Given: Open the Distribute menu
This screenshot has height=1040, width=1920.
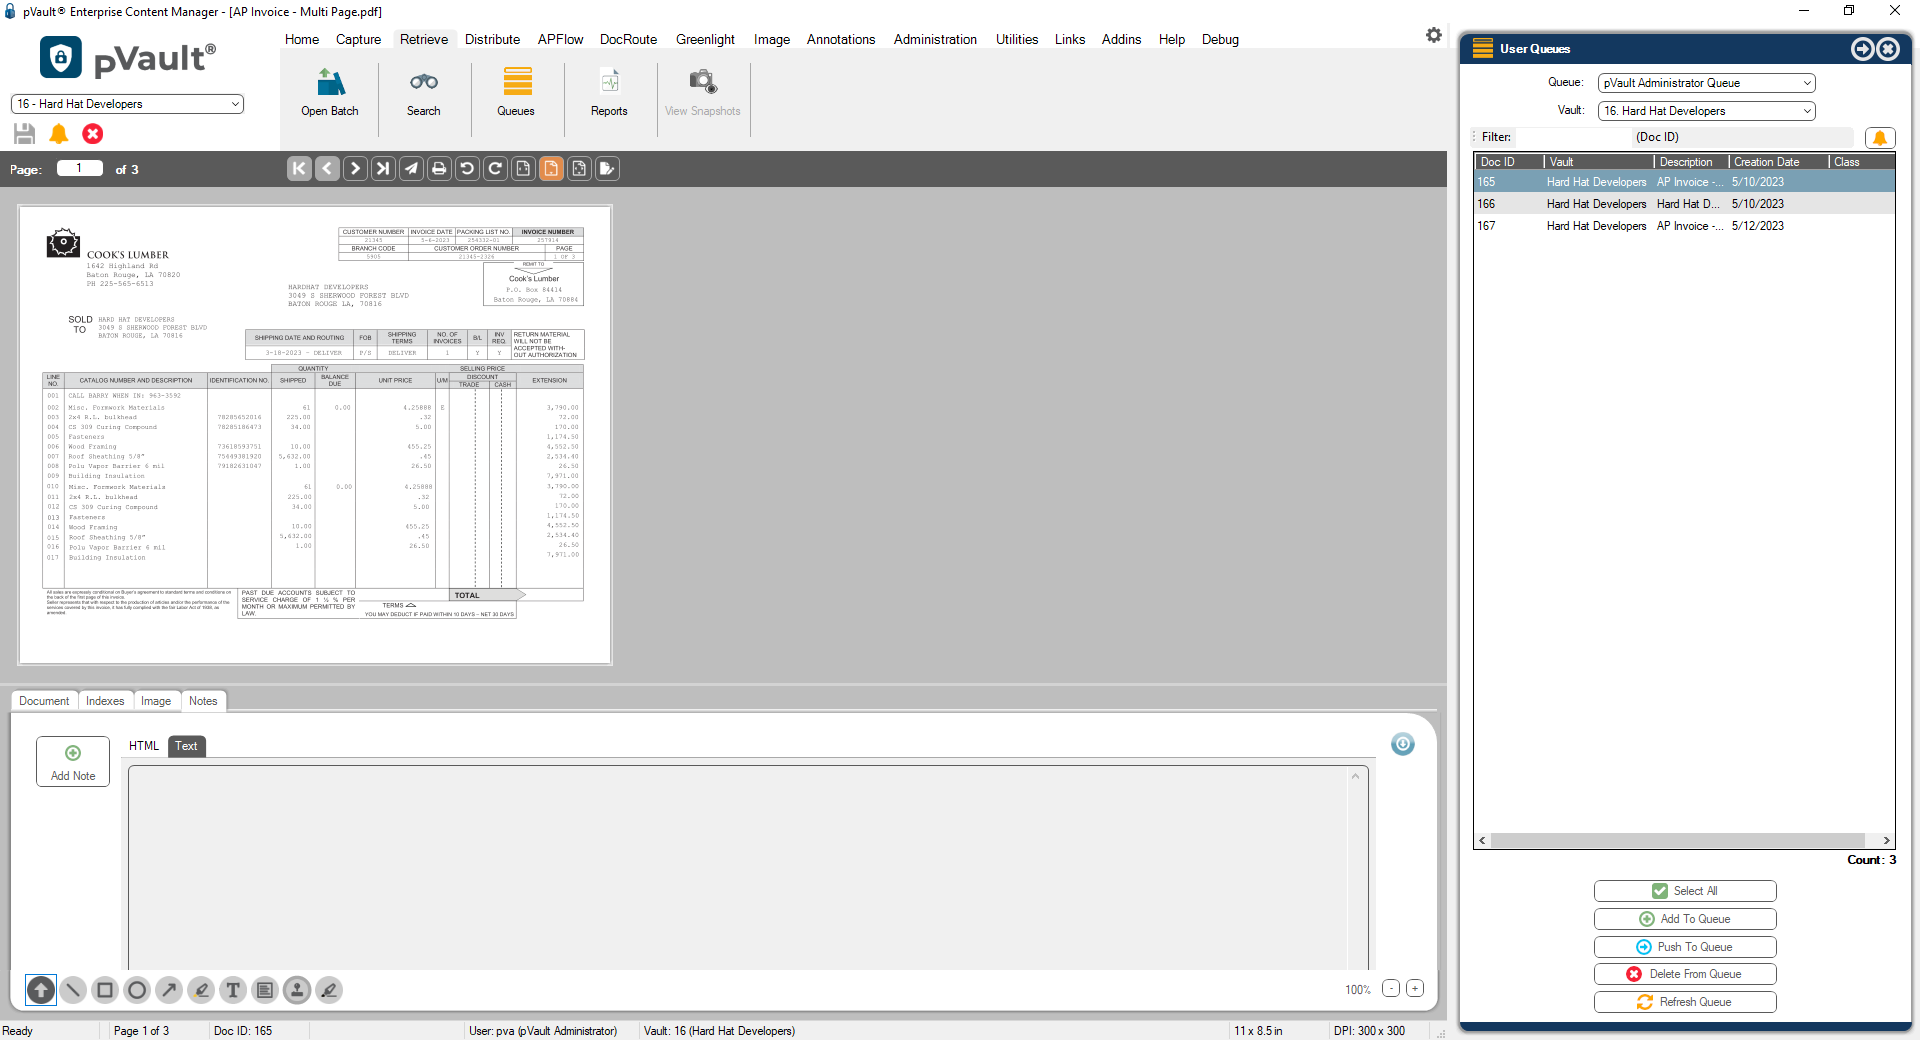Looking at the screenshot, I should pyautogui.click(x=492, y=40).
